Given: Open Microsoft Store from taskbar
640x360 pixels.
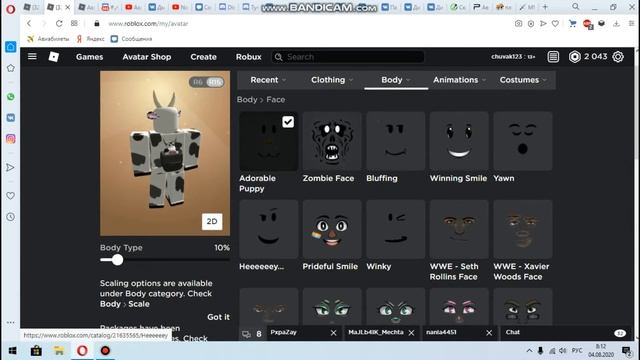Looking at the screenshot, I should point(36,351).
